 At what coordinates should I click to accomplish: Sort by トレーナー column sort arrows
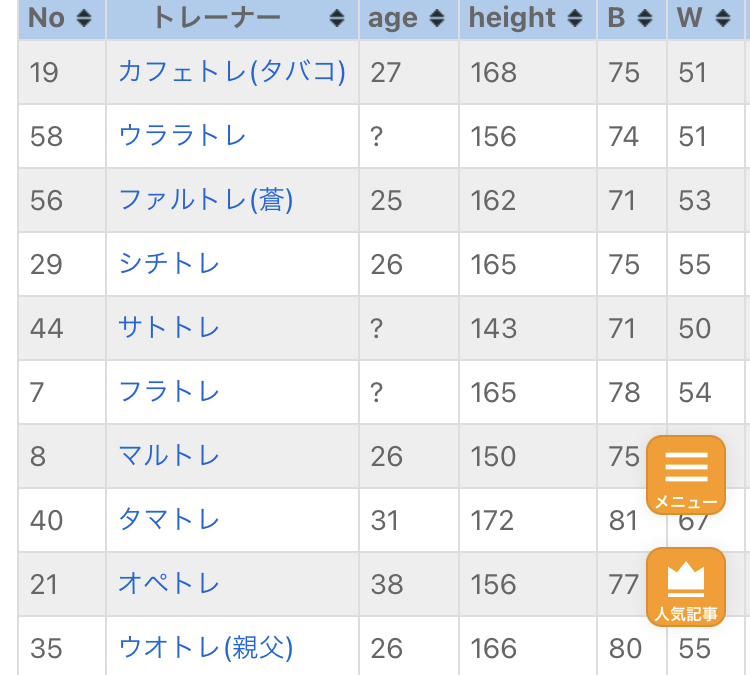point(337,18)
